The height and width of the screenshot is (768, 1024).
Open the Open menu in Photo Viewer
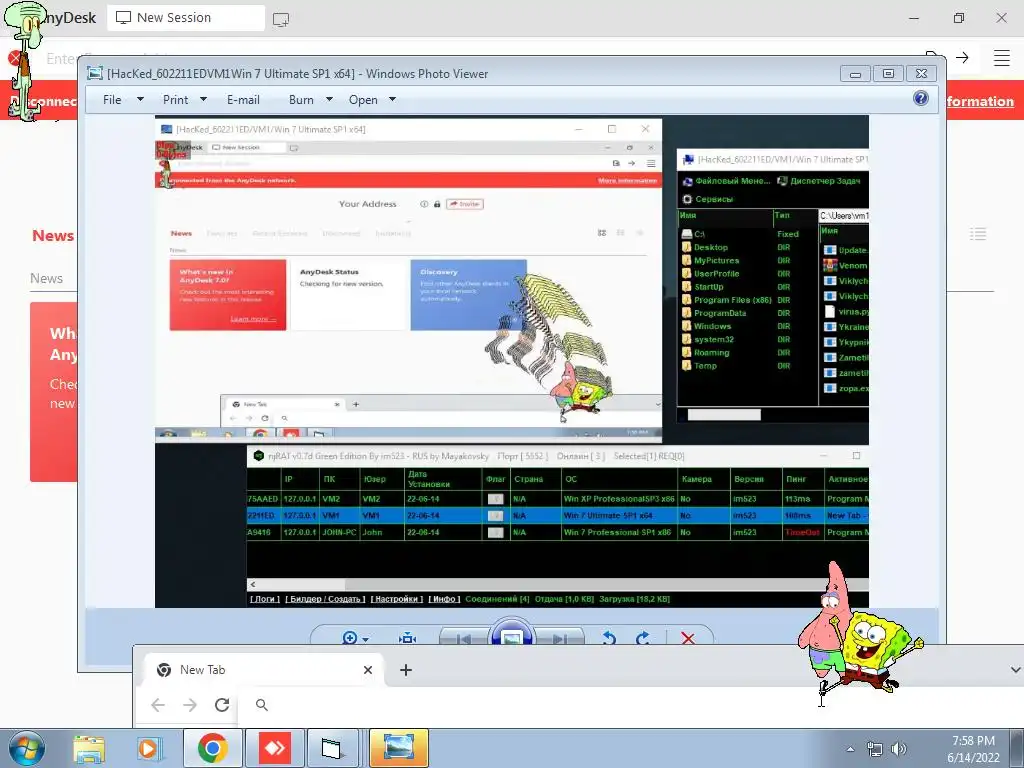tap(363, 99)
